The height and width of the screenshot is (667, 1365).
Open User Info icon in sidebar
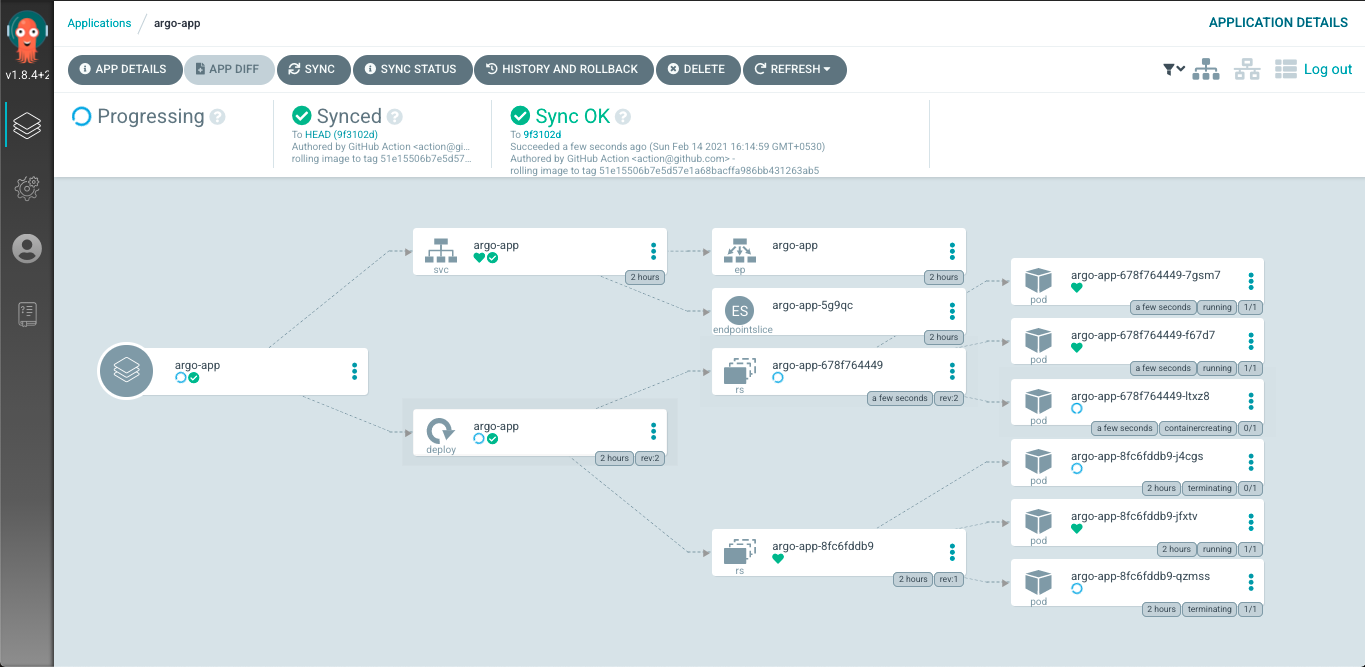pyautogui.click(x=27, y=249)
